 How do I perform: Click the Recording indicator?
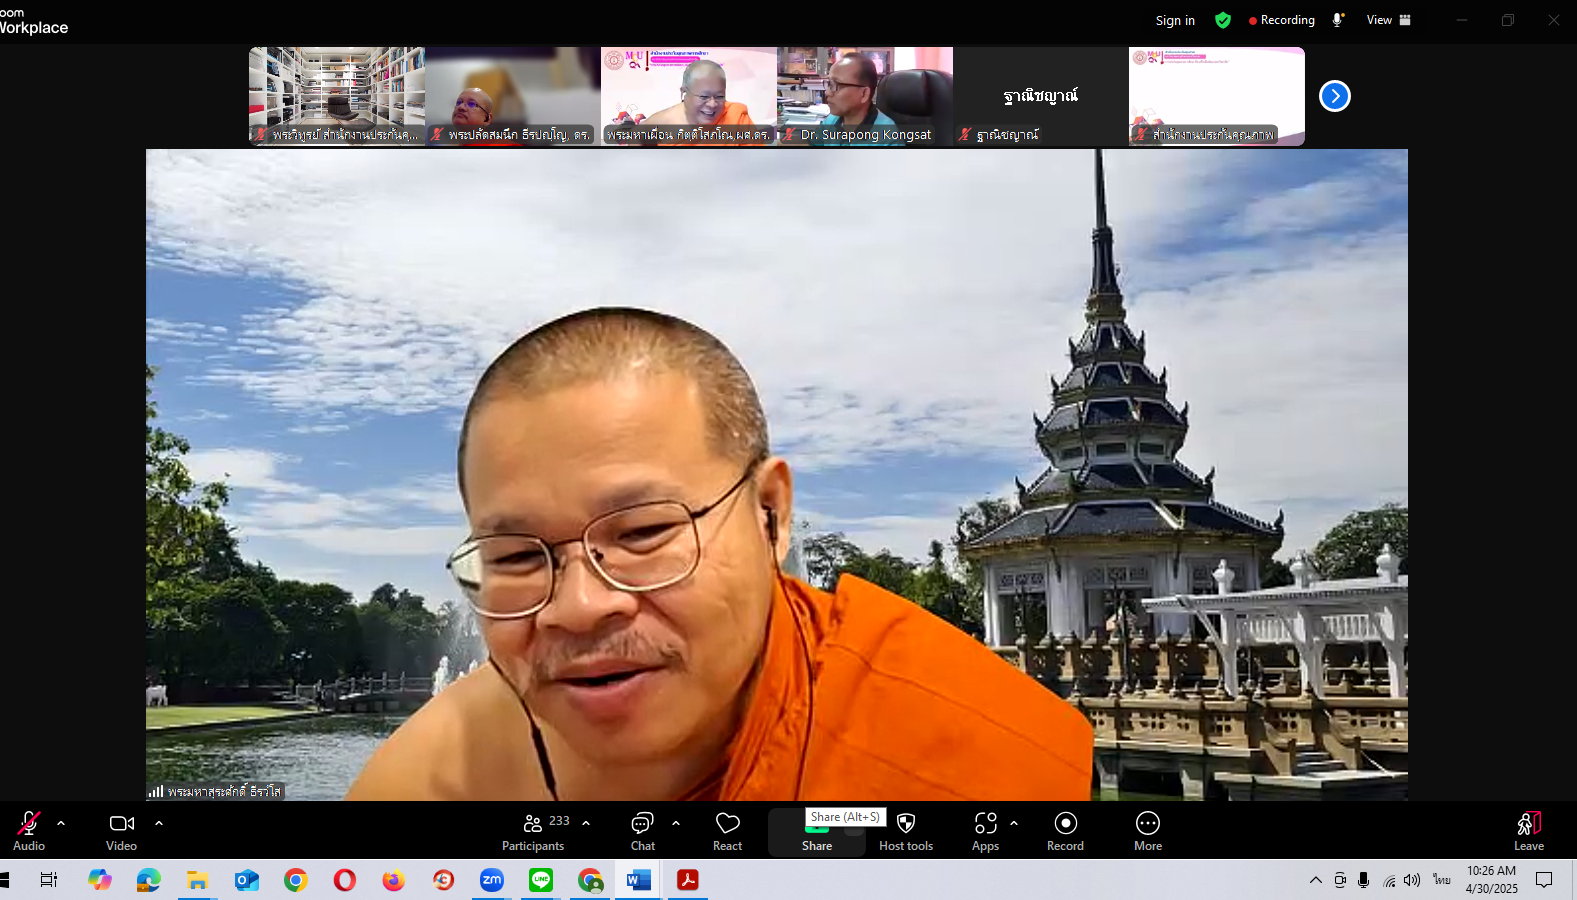[x=1282, y=20]
